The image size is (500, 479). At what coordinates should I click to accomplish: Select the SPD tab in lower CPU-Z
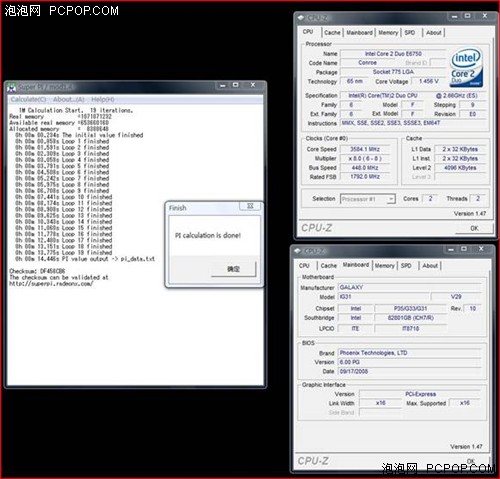pos(406,266)
